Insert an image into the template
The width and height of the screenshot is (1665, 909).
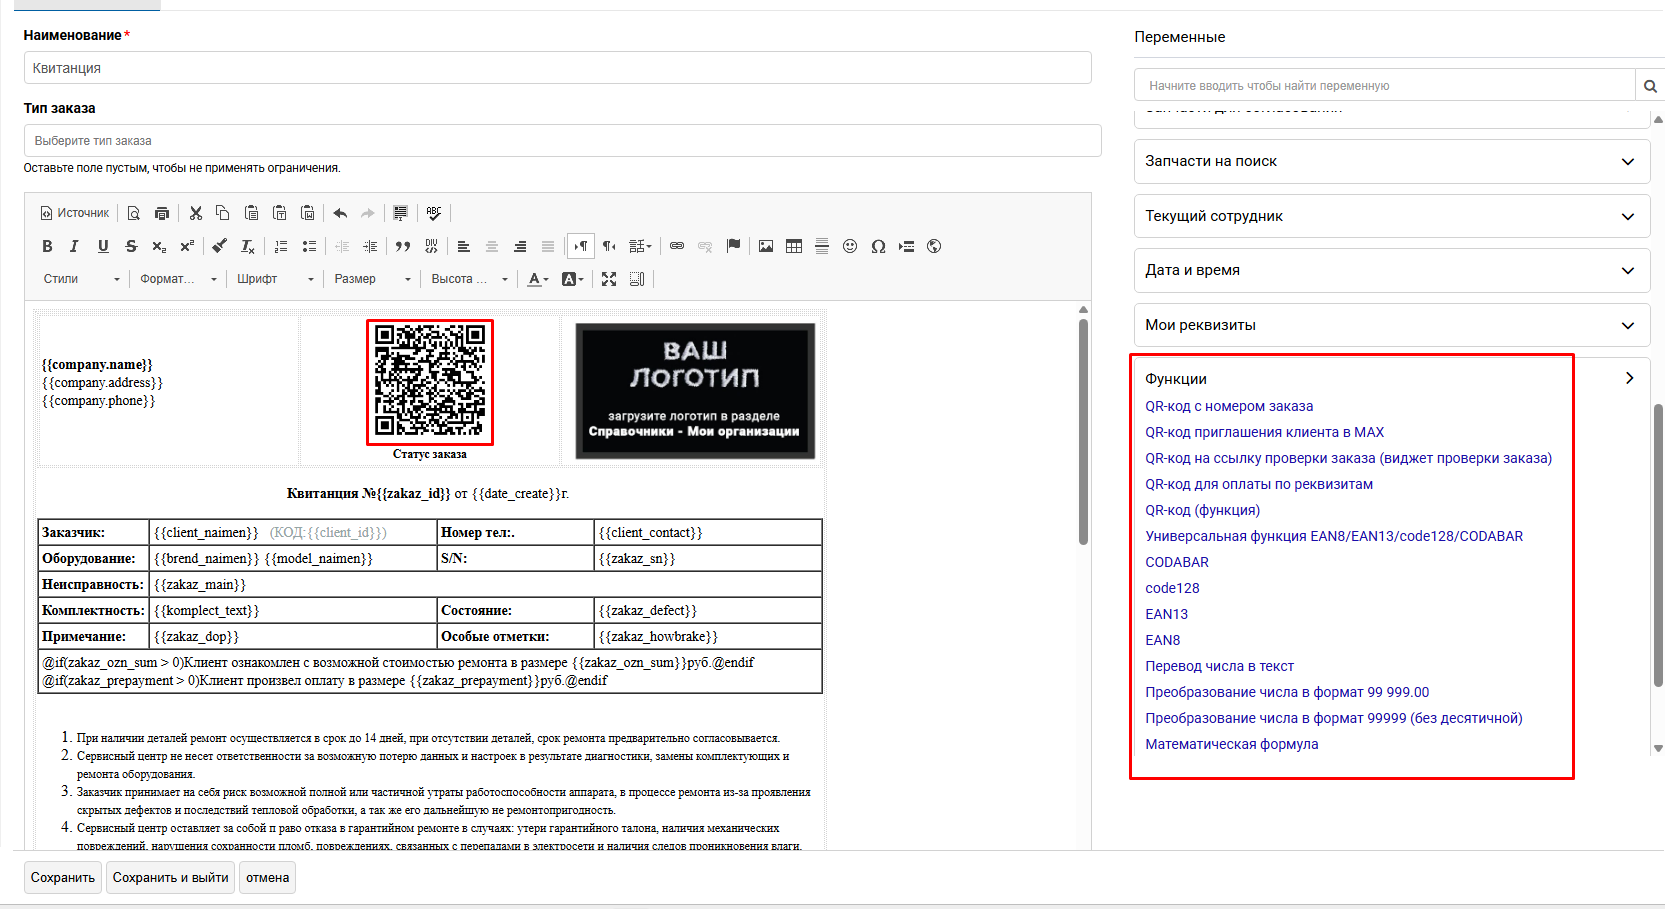(766, 246)
